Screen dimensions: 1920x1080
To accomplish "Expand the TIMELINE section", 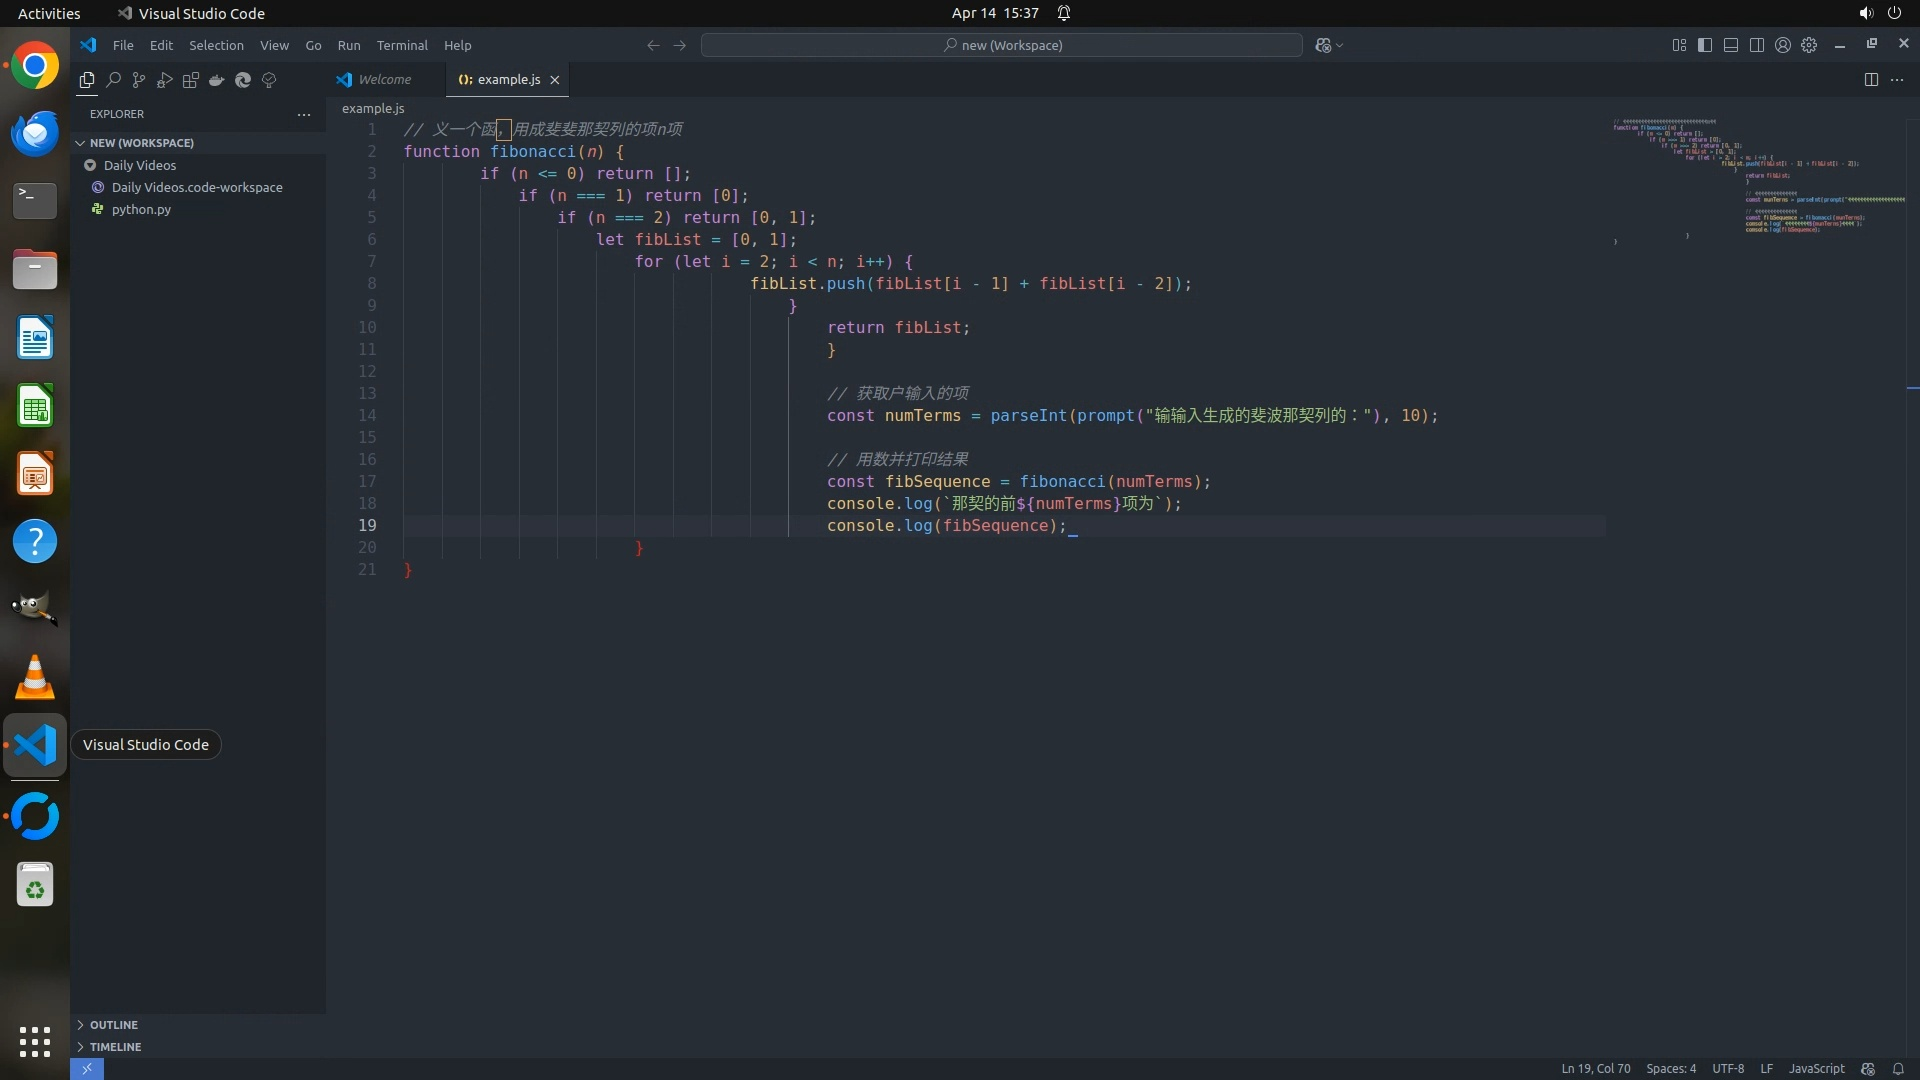I will coord(115,1047).
